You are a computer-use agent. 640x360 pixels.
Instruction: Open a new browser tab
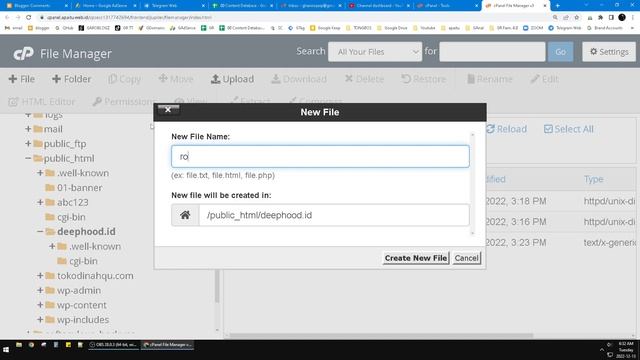click(558, 6)
